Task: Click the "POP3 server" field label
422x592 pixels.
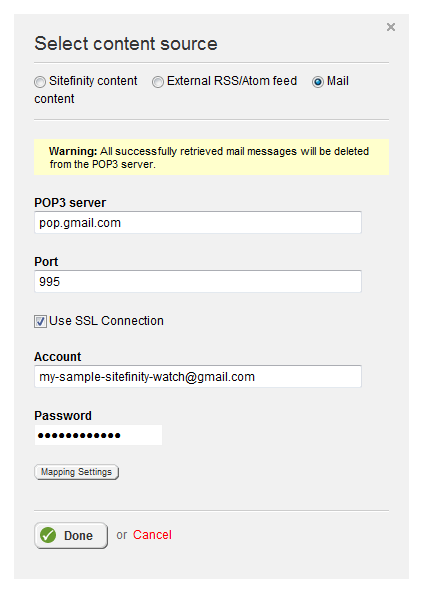Action: click(70, 203)
